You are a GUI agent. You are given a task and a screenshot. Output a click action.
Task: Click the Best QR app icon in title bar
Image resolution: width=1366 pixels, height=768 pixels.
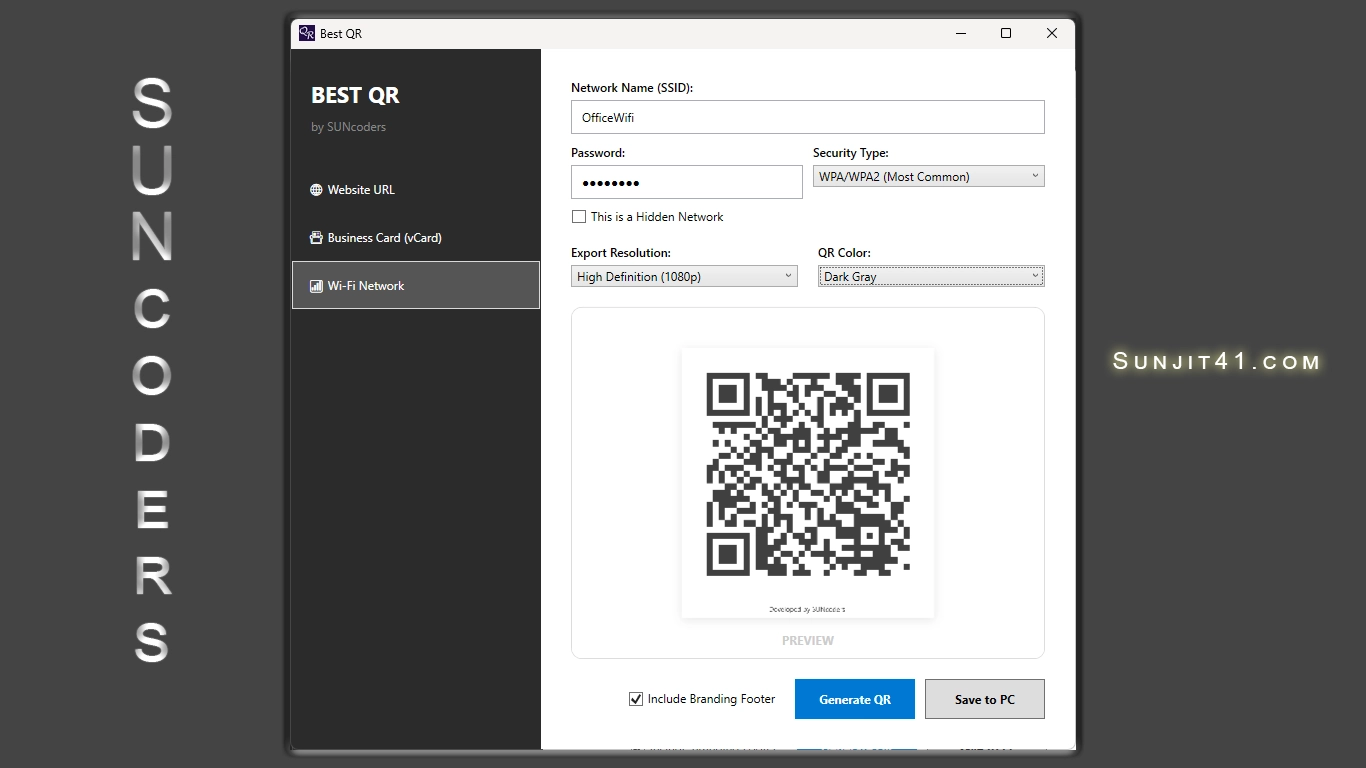[x=307, y=33]
